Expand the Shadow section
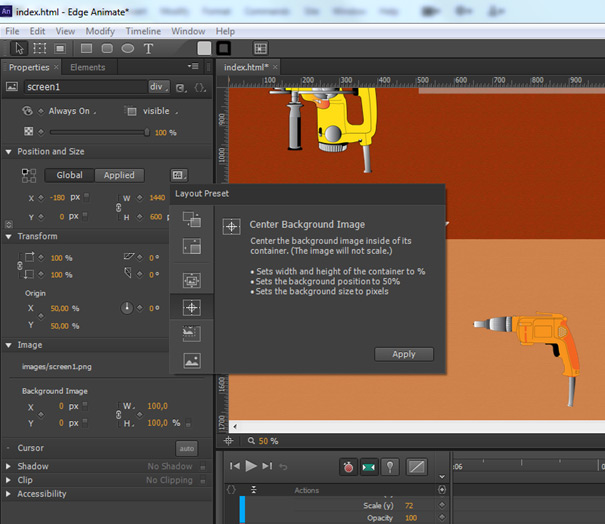The height and width of the screenshot is (524, 605). 9,466
